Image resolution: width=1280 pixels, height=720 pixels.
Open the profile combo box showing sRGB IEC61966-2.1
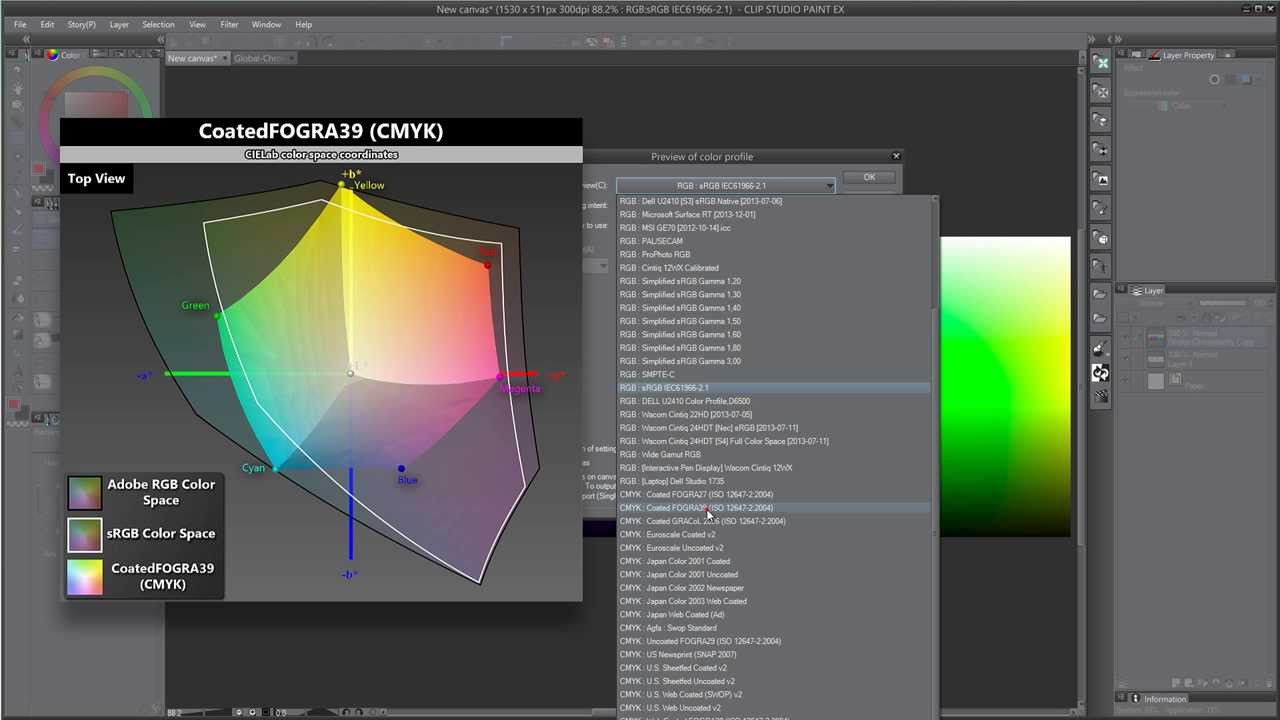click(x=725, y=186)
